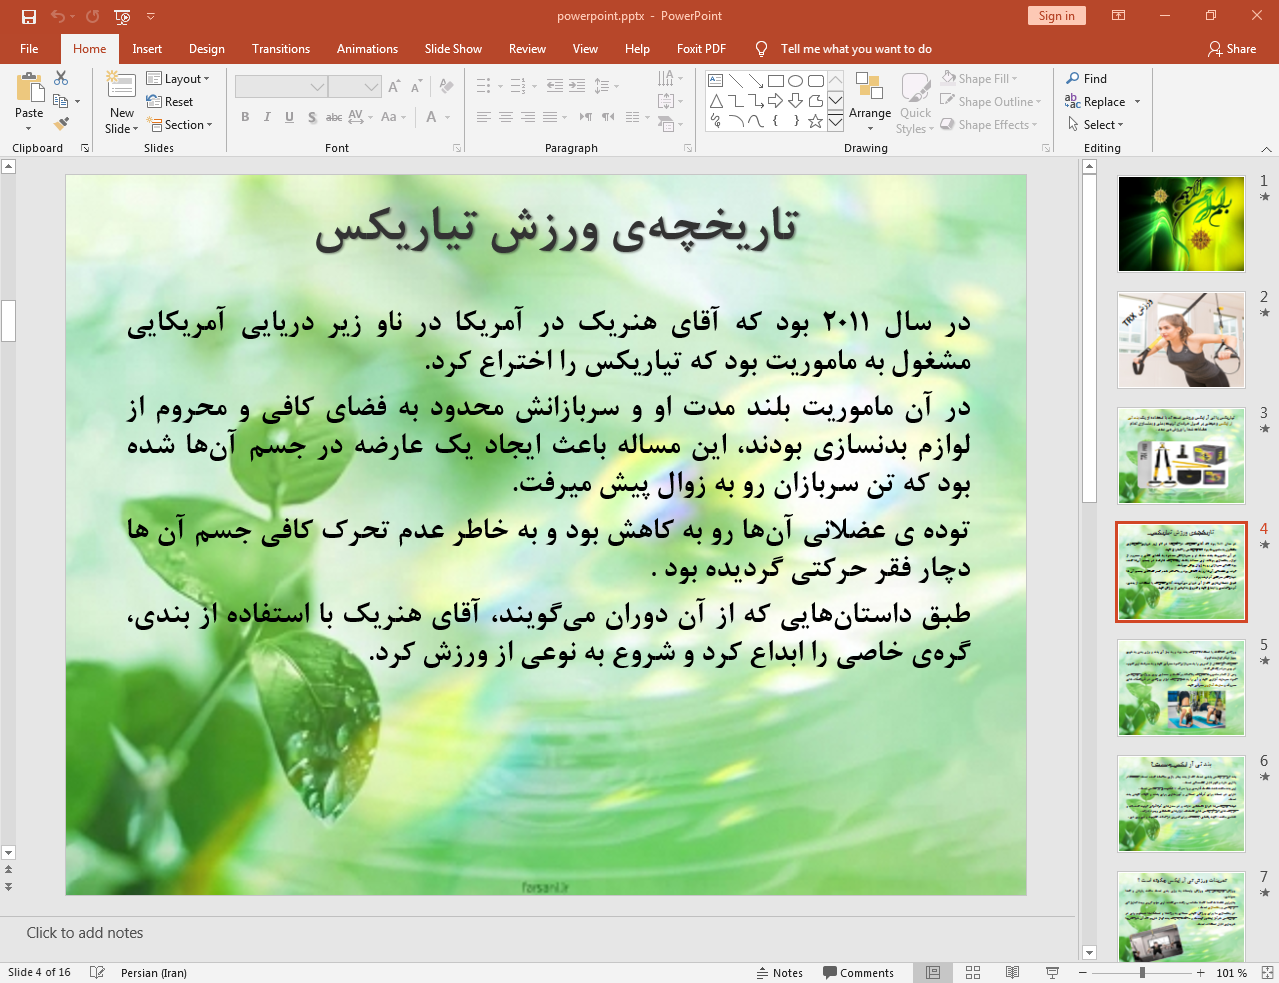Viewport: 1279px width, 983px height.
Task: Switch to the Animations tab
Action: pyautogui.click(x=367, y=48)
